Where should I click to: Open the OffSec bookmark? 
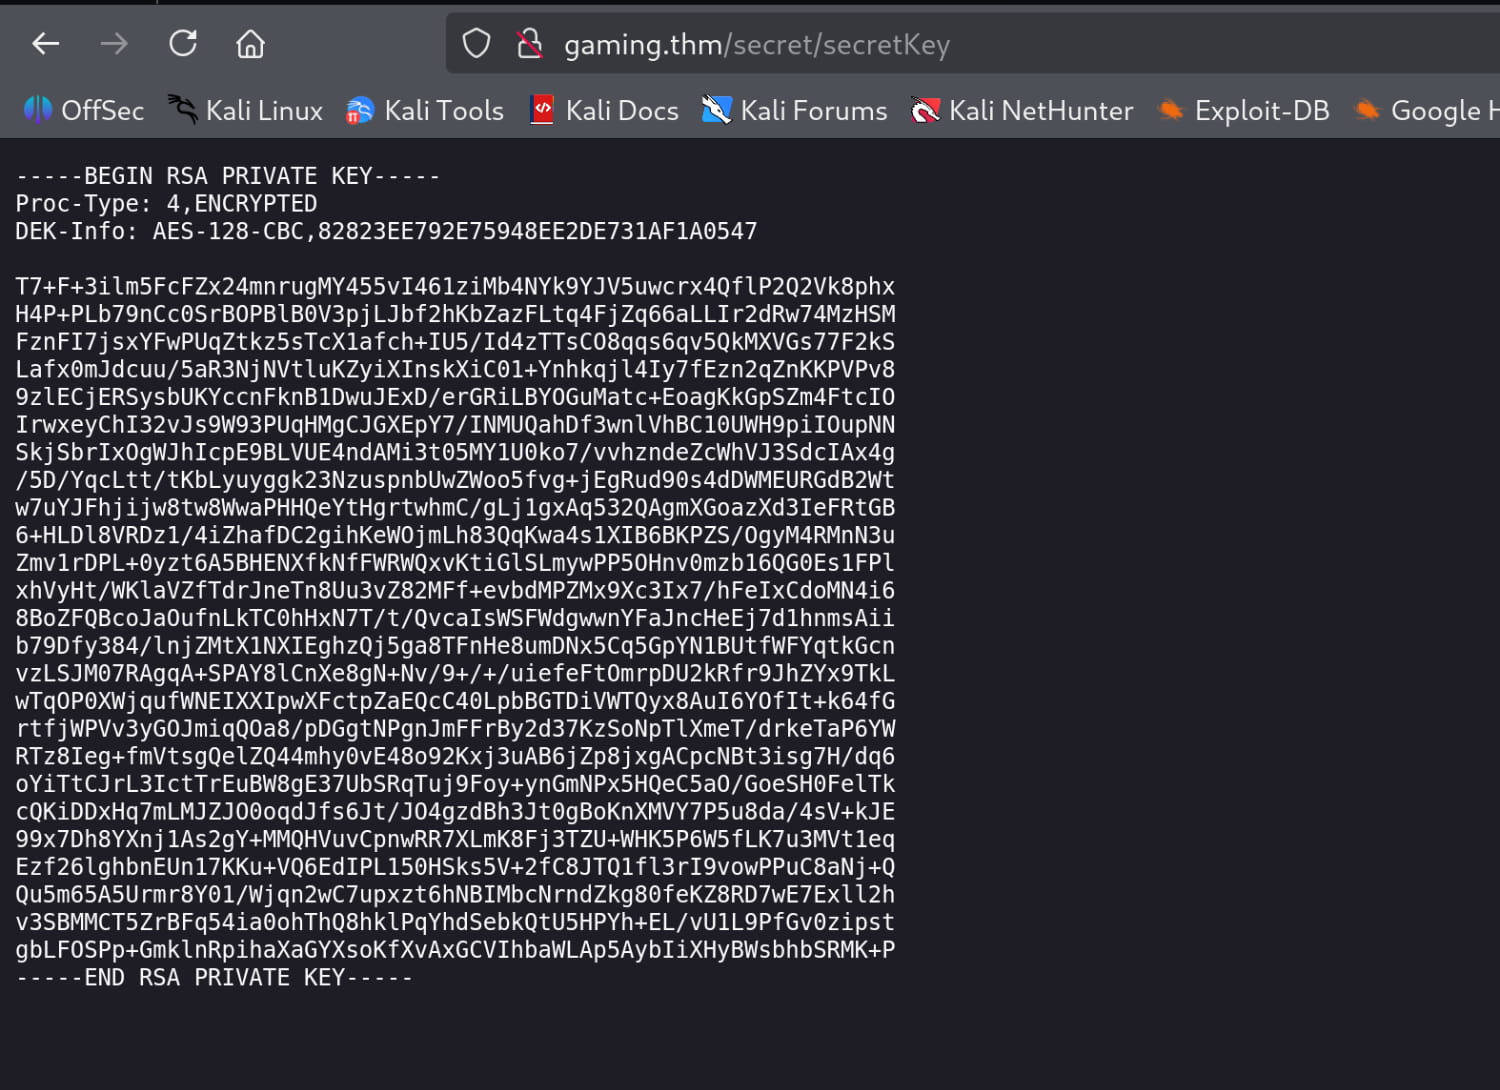tap(84, 110)
